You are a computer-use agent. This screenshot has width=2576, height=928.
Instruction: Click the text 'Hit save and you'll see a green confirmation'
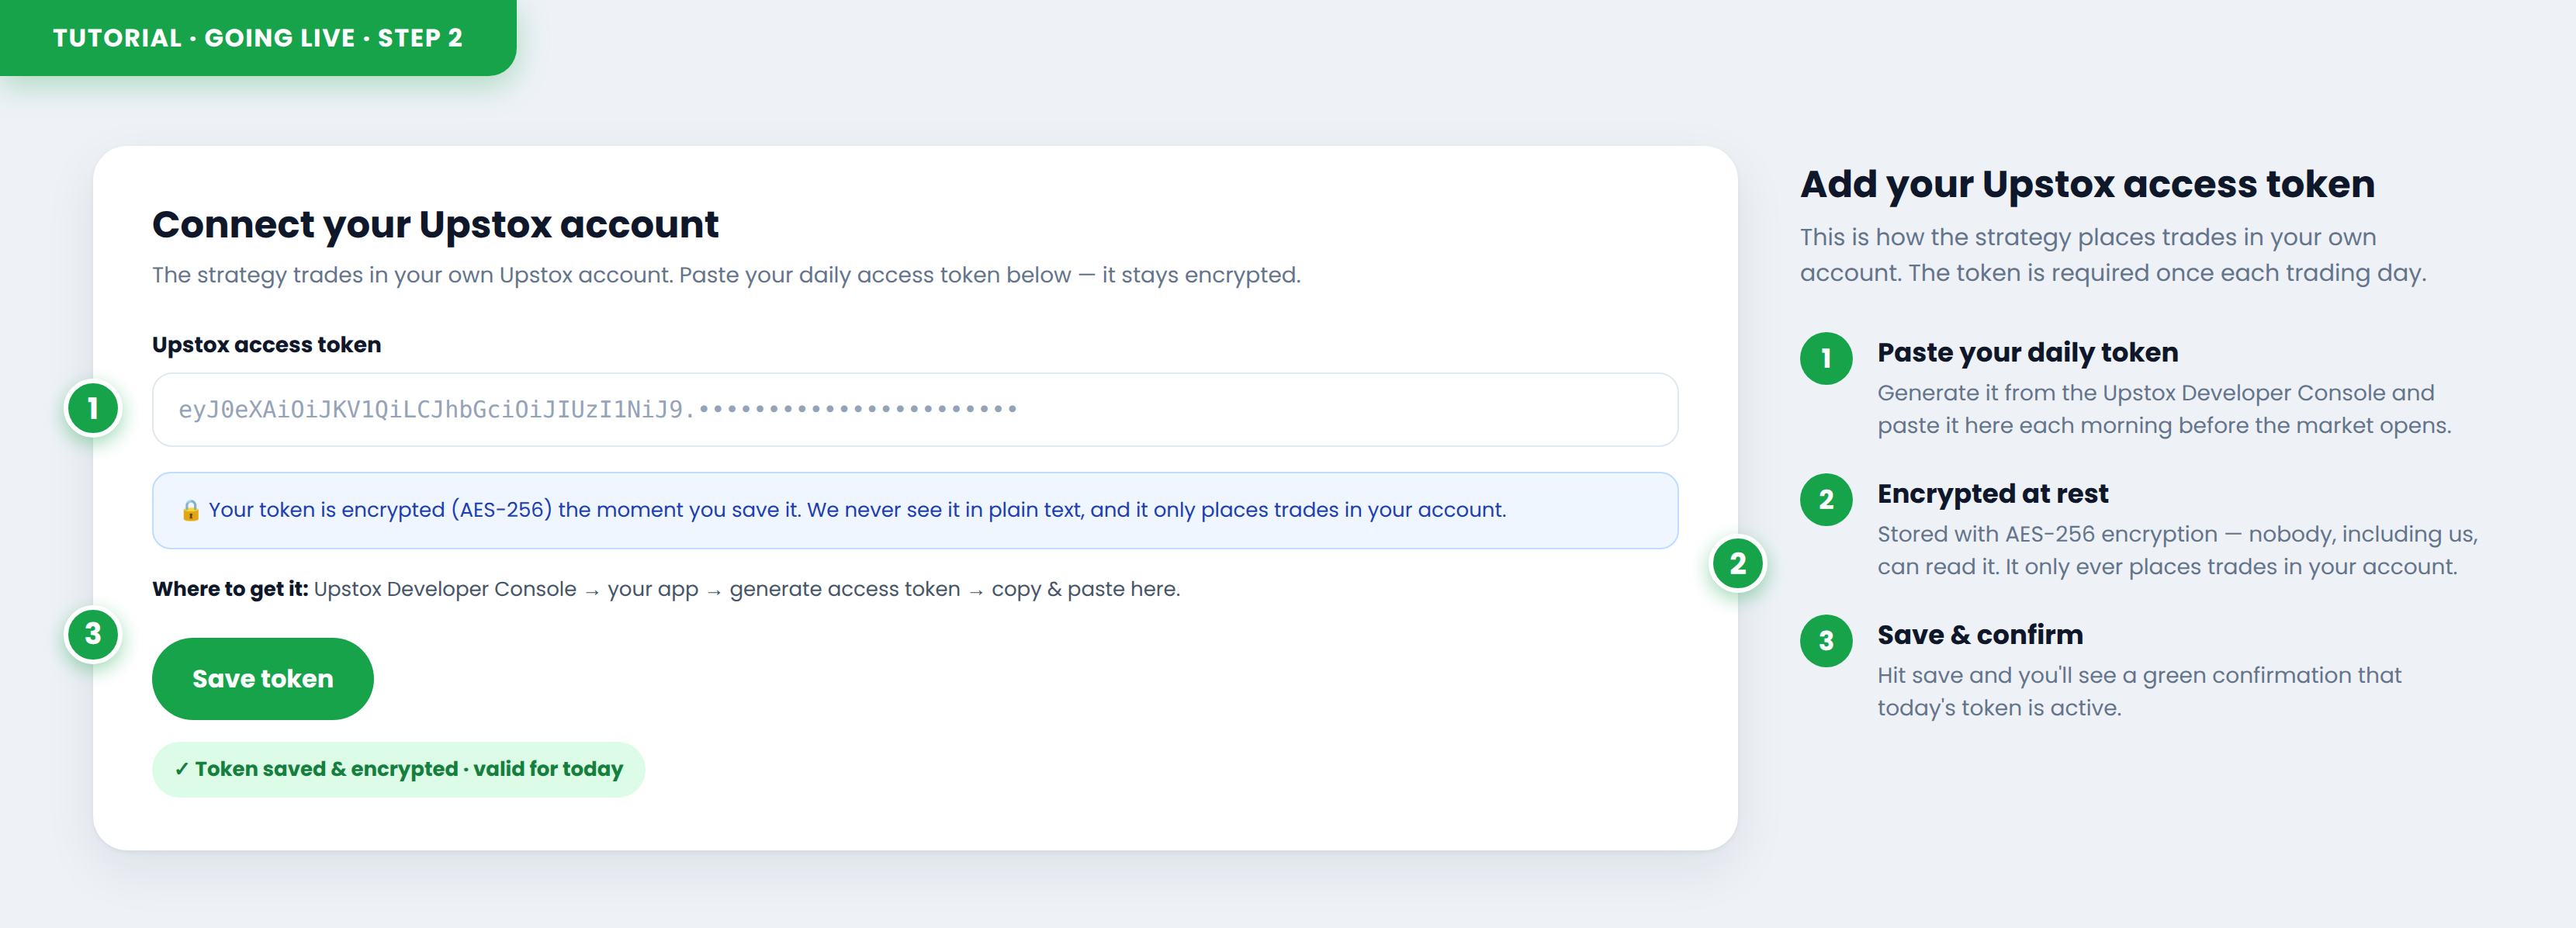click(2114, 675)
